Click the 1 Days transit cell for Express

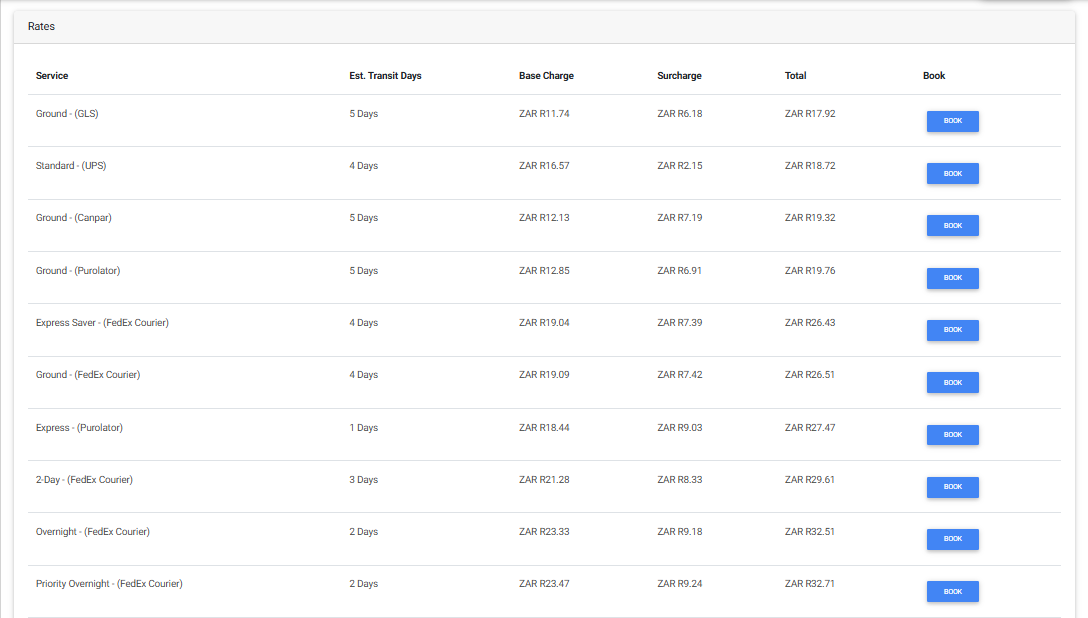tap(363, 428)
